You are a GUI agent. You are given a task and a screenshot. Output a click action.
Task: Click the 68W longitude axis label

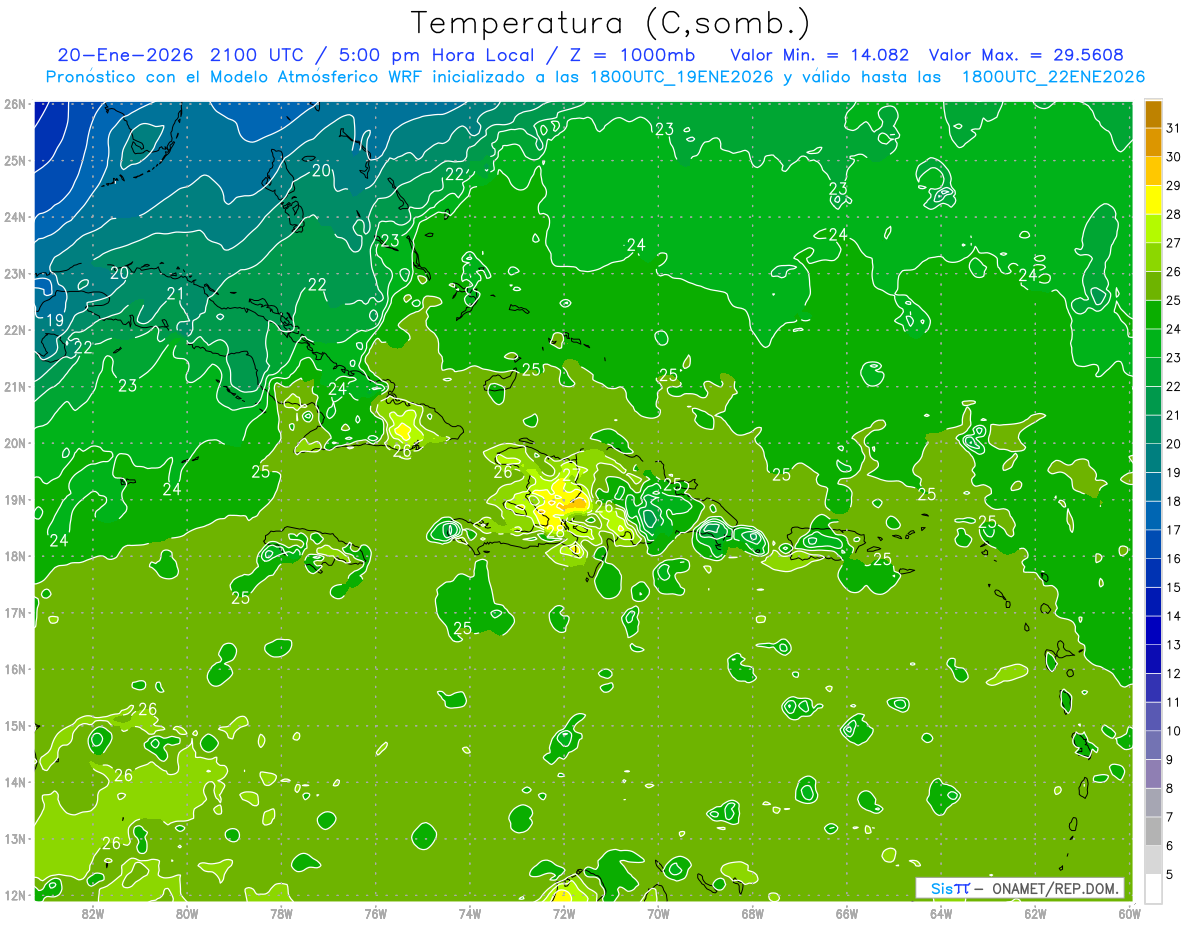pyautogui.click(x=752, y=913)
